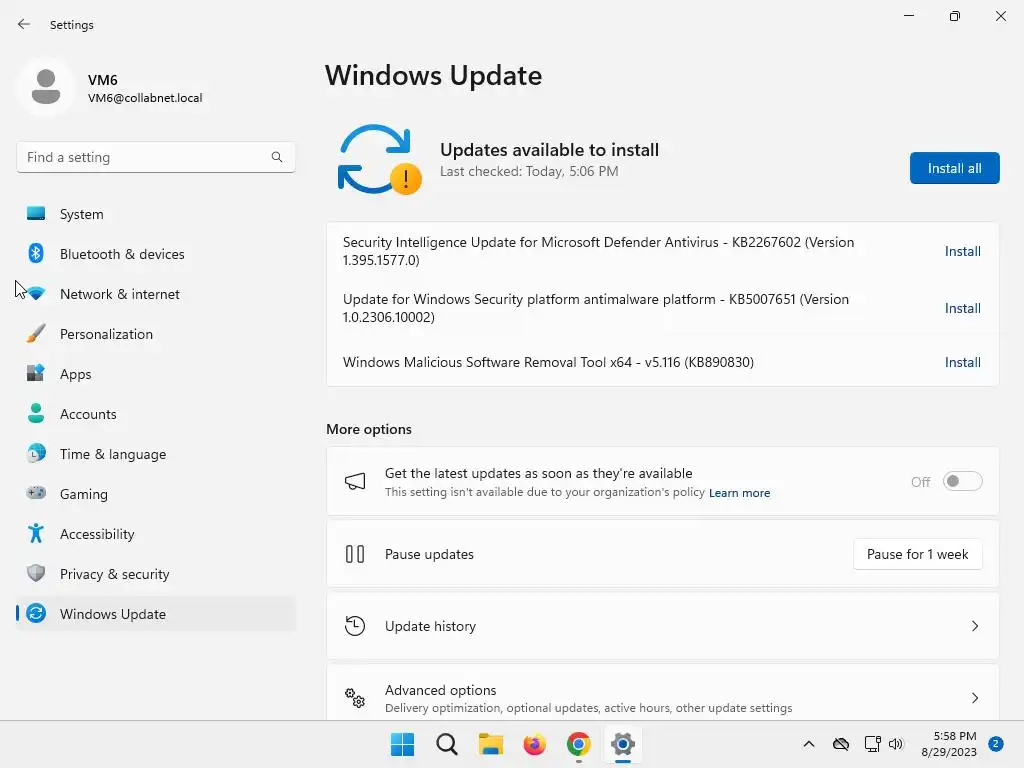Open the notification badge in taskbar

[995, 744]
